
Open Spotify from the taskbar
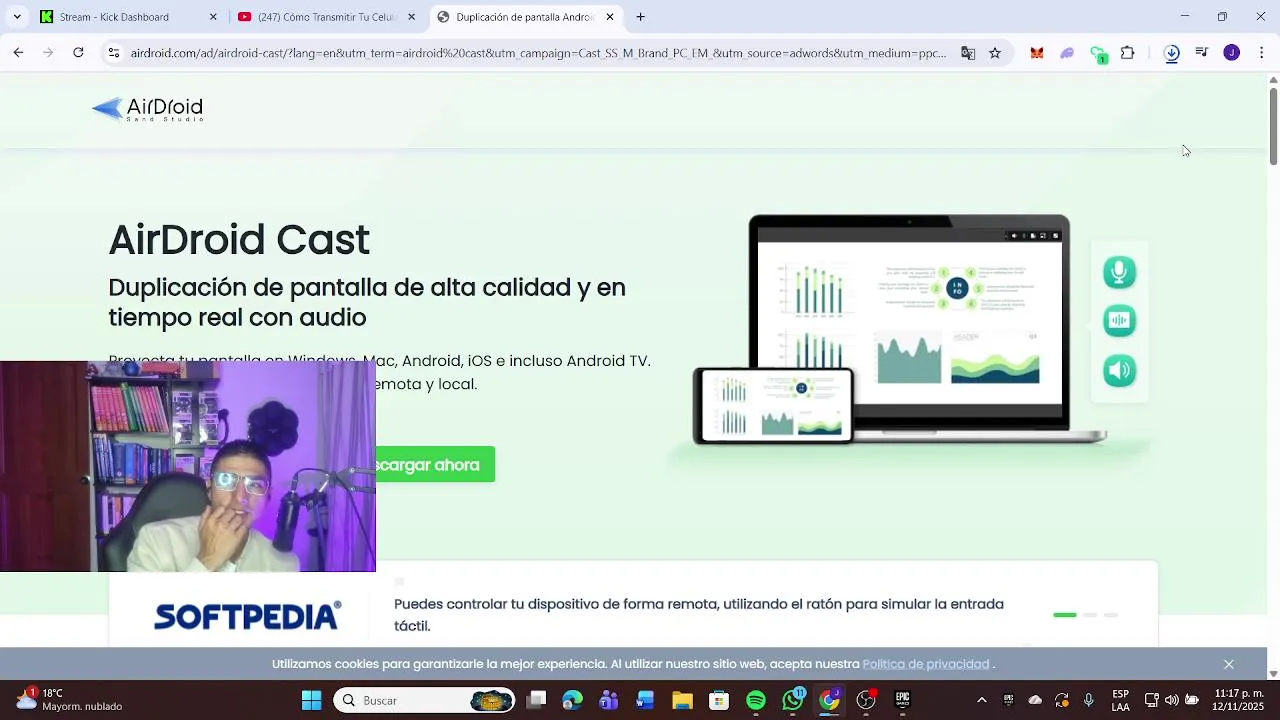coord(756,700)
